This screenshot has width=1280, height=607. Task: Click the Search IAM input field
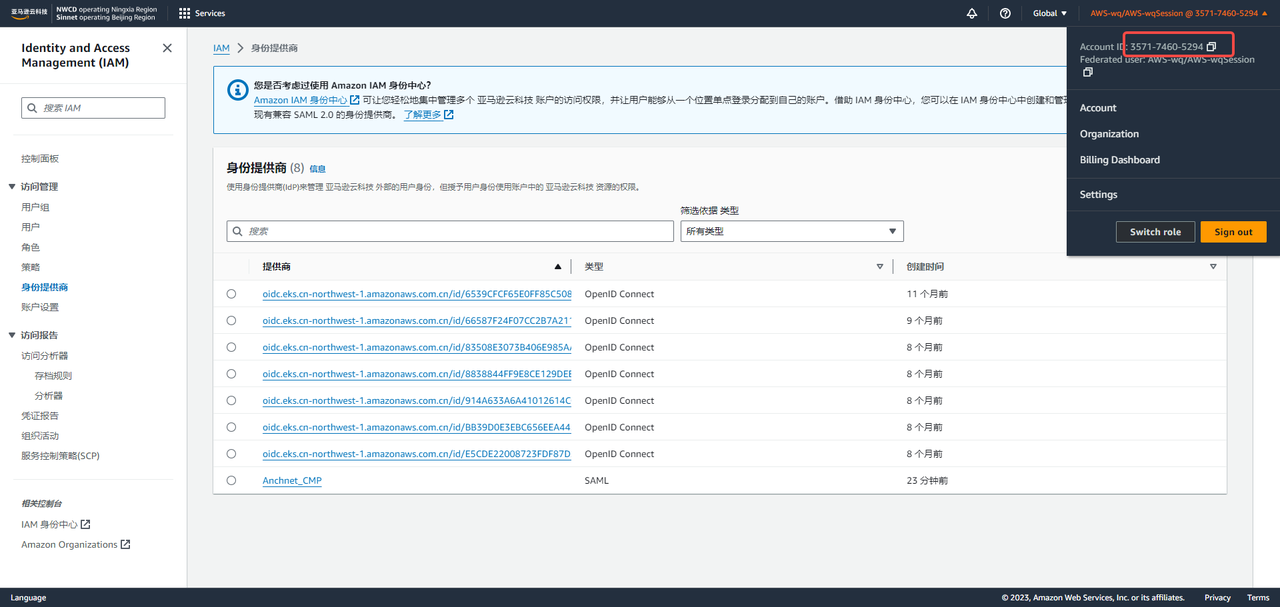(x=93, y=108)
